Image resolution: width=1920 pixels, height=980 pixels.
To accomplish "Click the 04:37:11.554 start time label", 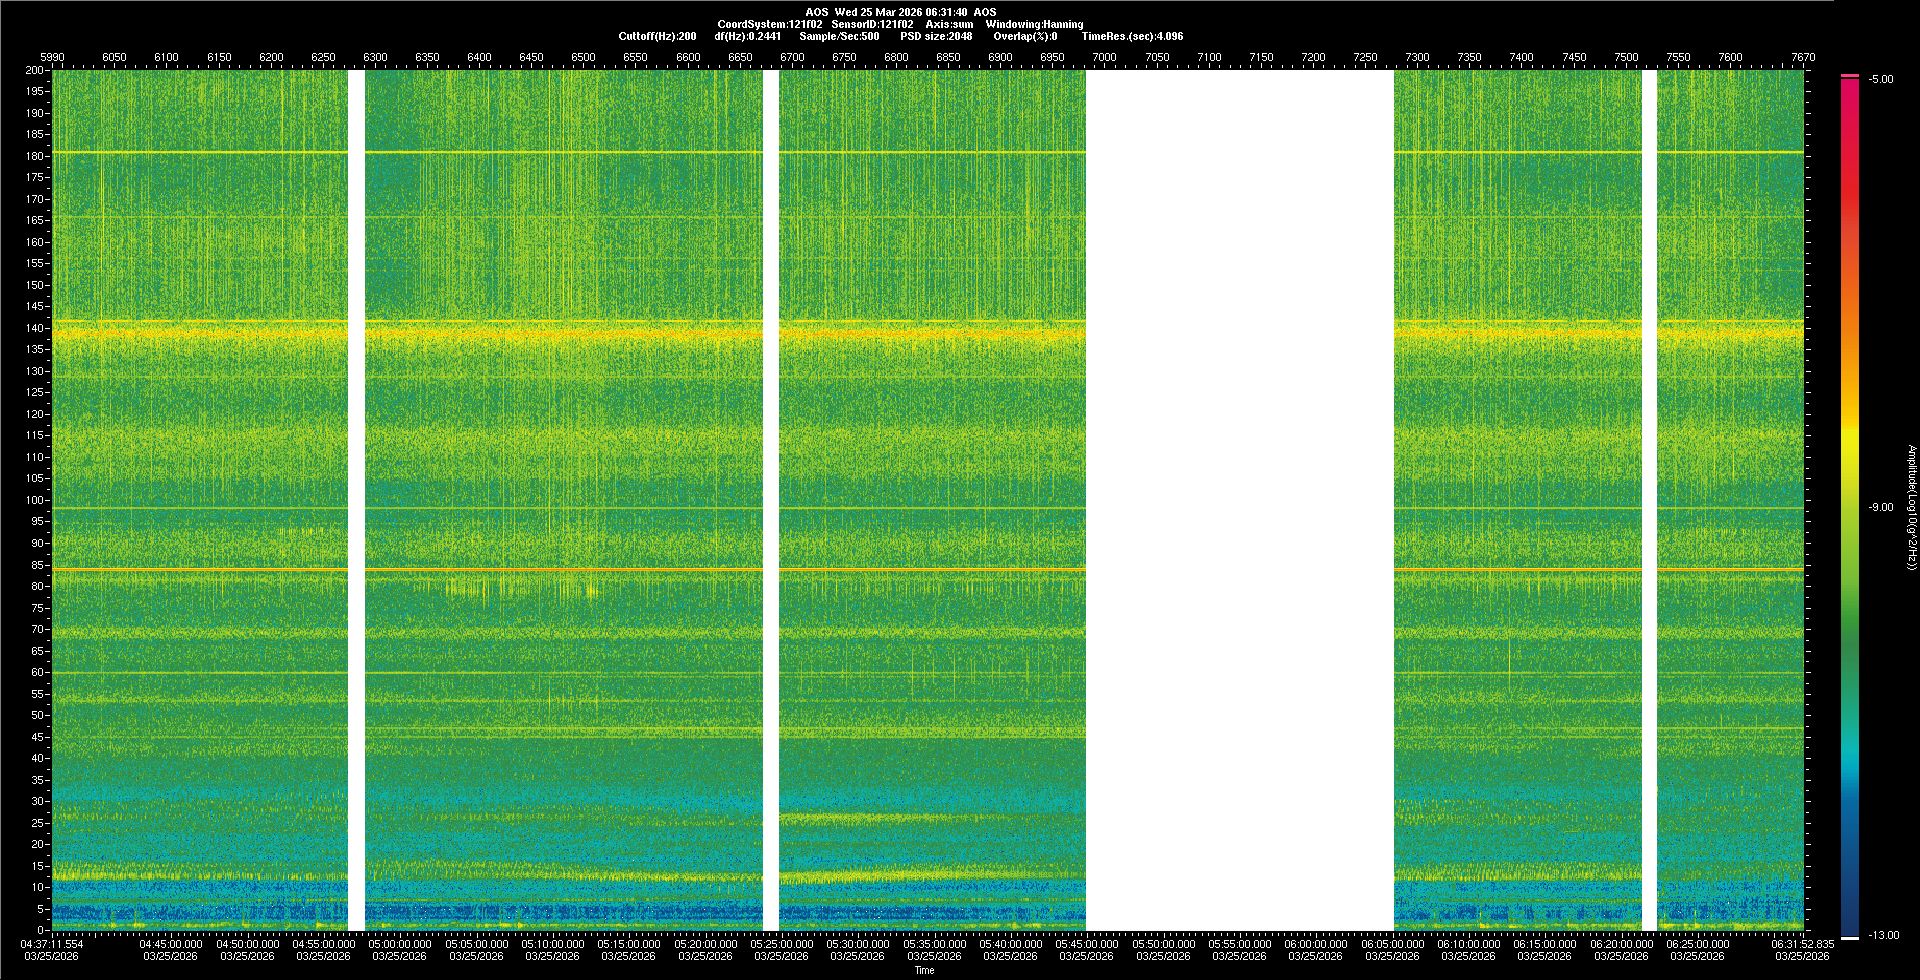I will (x=52, y=944).
